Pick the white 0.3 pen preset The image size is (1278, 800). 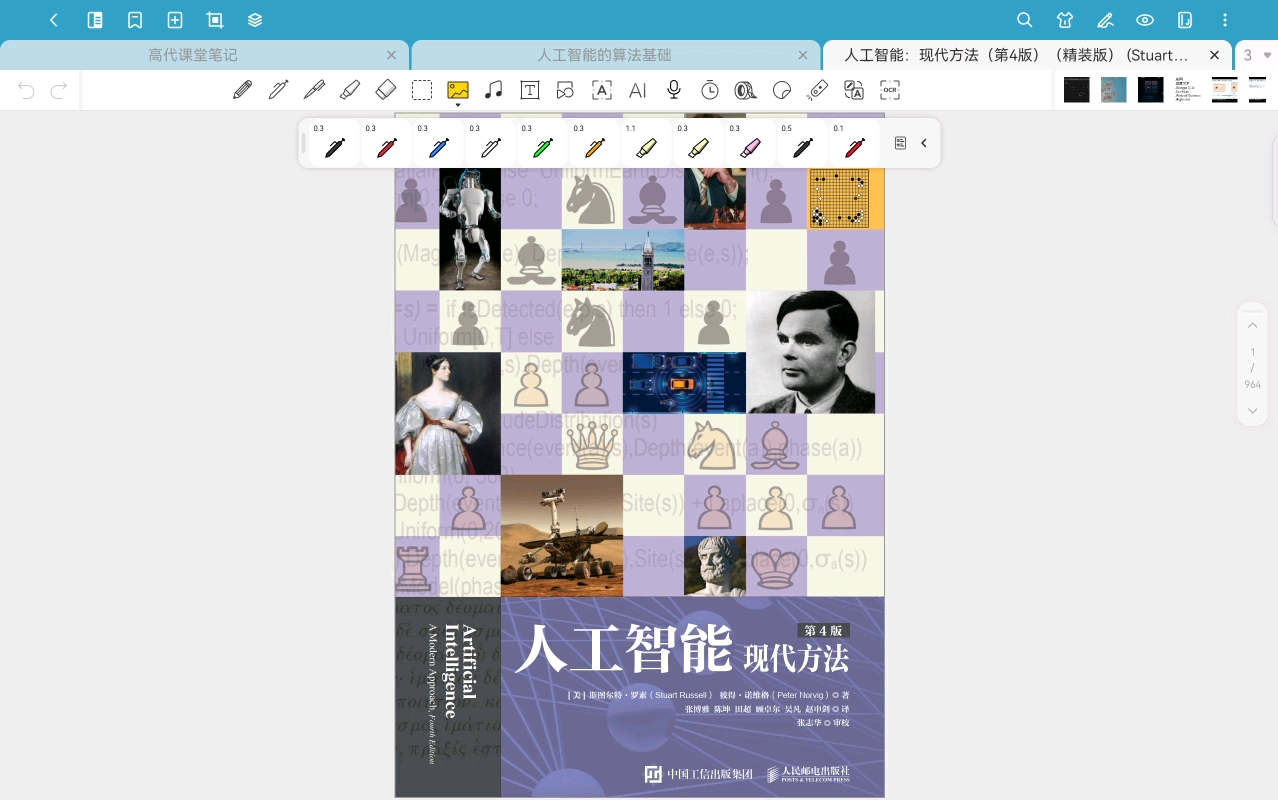coord(490,143)
